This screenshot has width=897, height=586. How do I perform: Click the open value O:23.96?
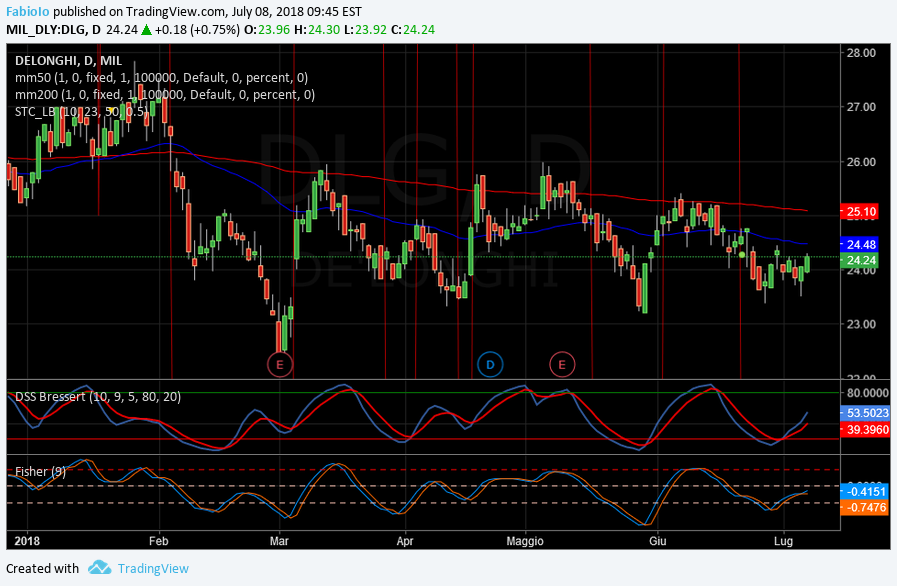pyautogui.click(x=267, y=29)
